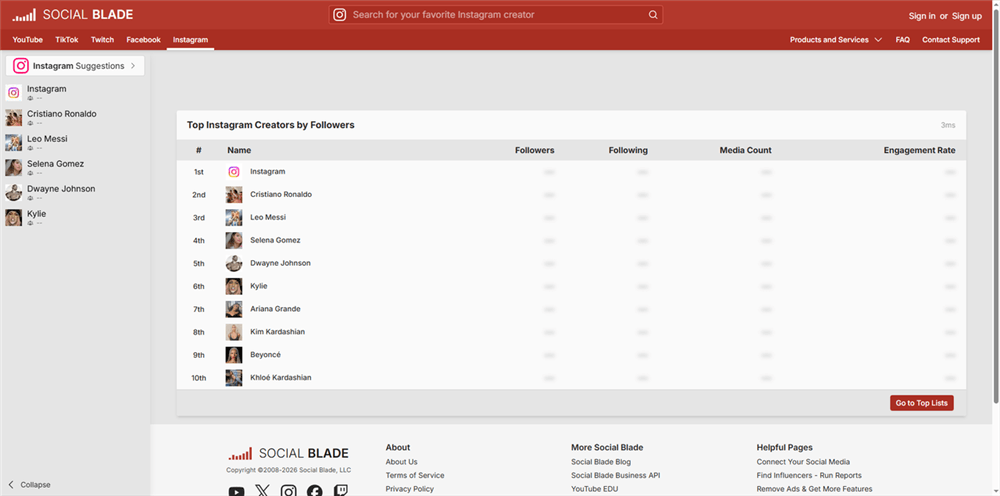Open Privacy Policy footer link
This screenshot has height=496, width=1000.
(409, 489)
